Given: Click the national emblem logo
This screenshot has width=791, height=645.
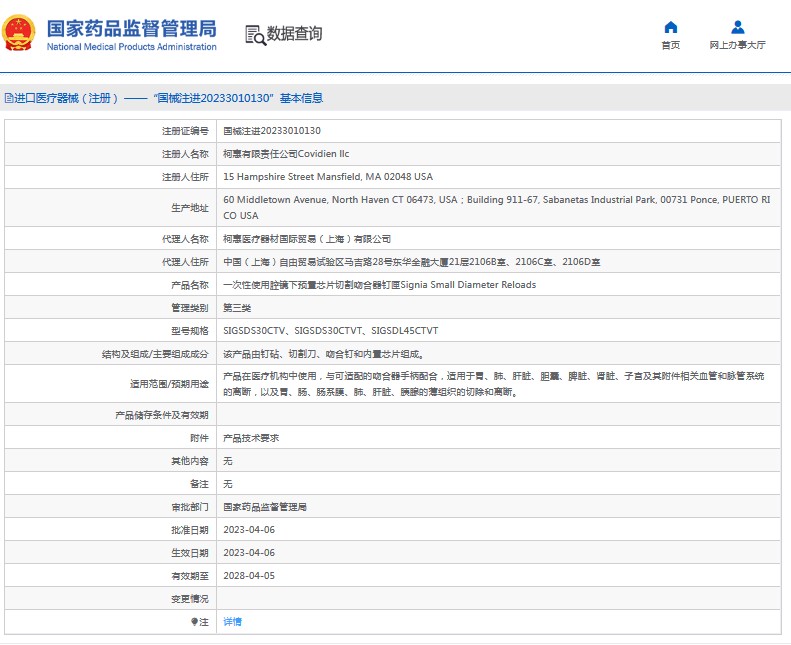Looking at the screenshot, I should point(20,33).
